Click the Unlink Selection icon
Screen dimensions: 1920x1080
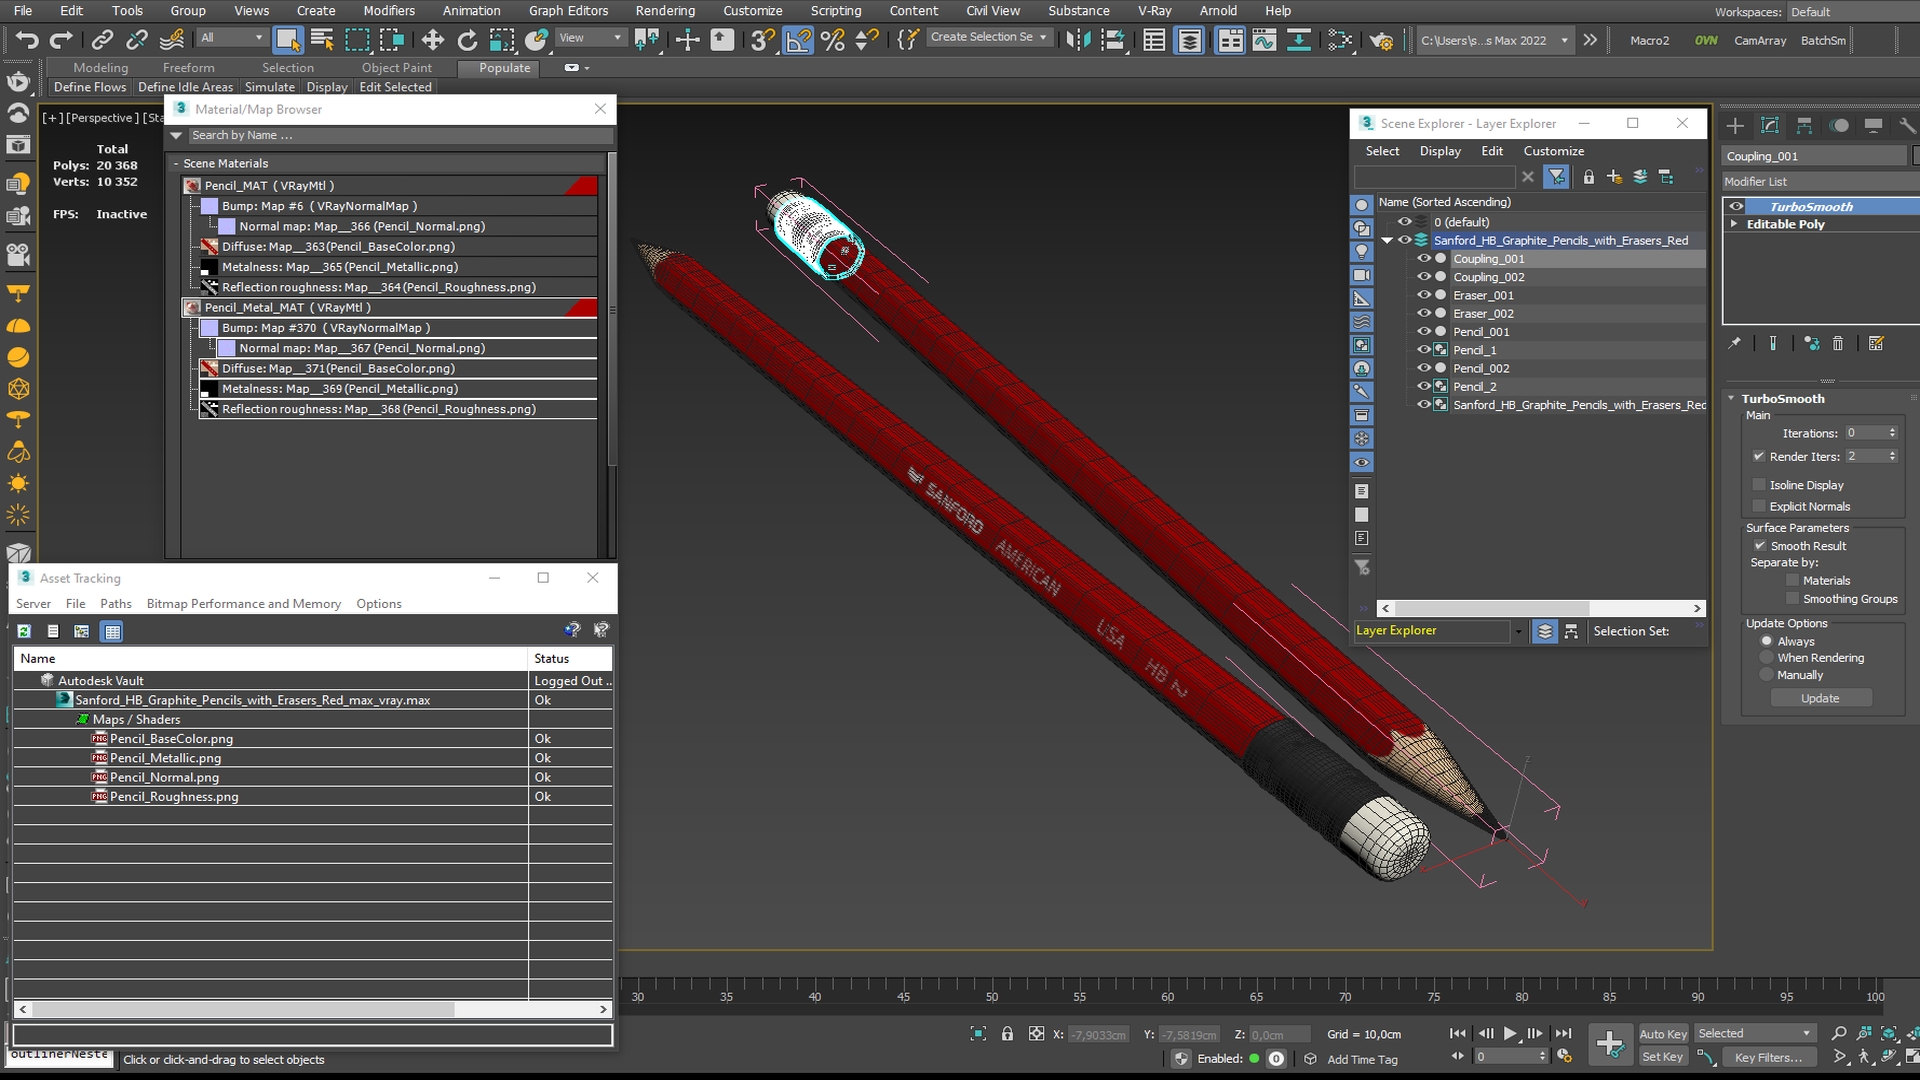137,40
